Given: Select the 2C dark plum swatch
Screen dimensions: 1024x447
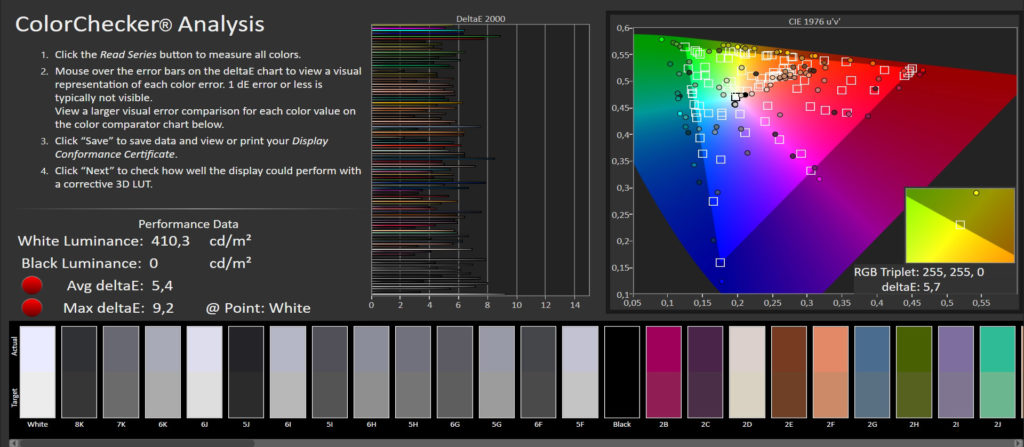Looking at the screenshot, I should click(x=705, y=372).
